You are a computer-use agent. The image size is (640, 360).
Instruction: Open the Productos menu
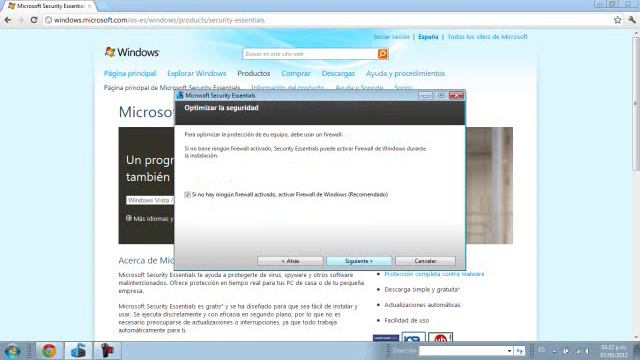[x=254, y=73]
